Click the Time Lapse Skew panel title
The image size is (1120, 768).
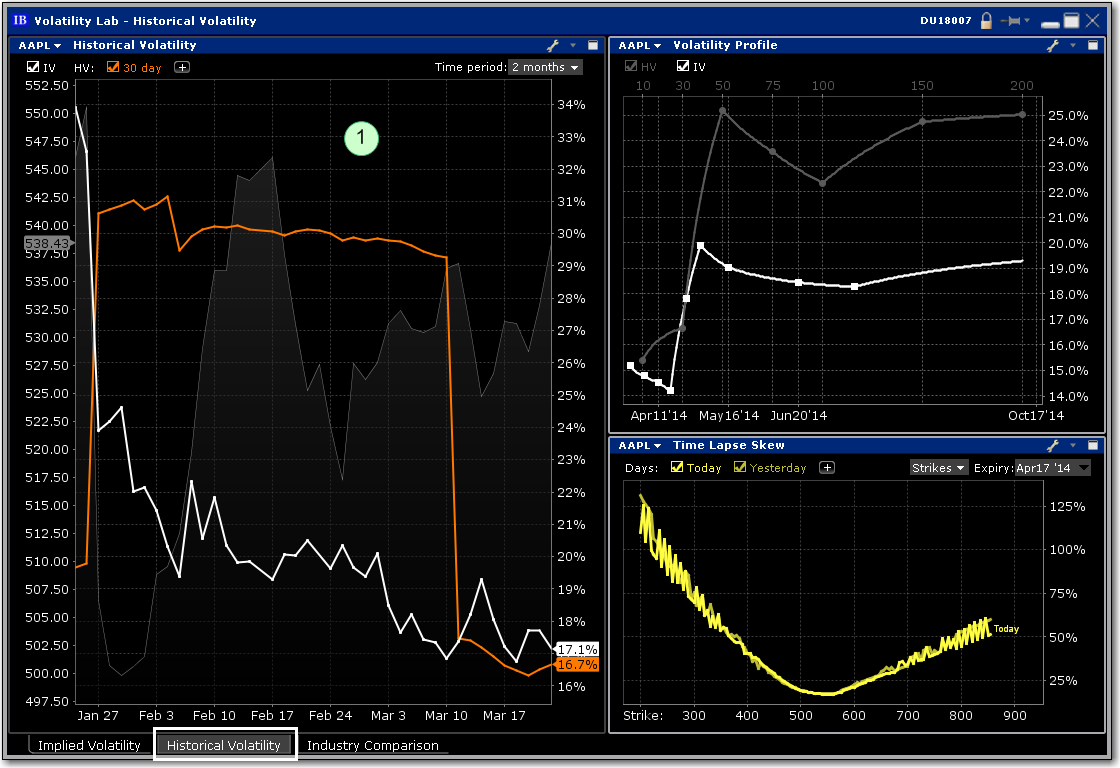tap(729, 445)
